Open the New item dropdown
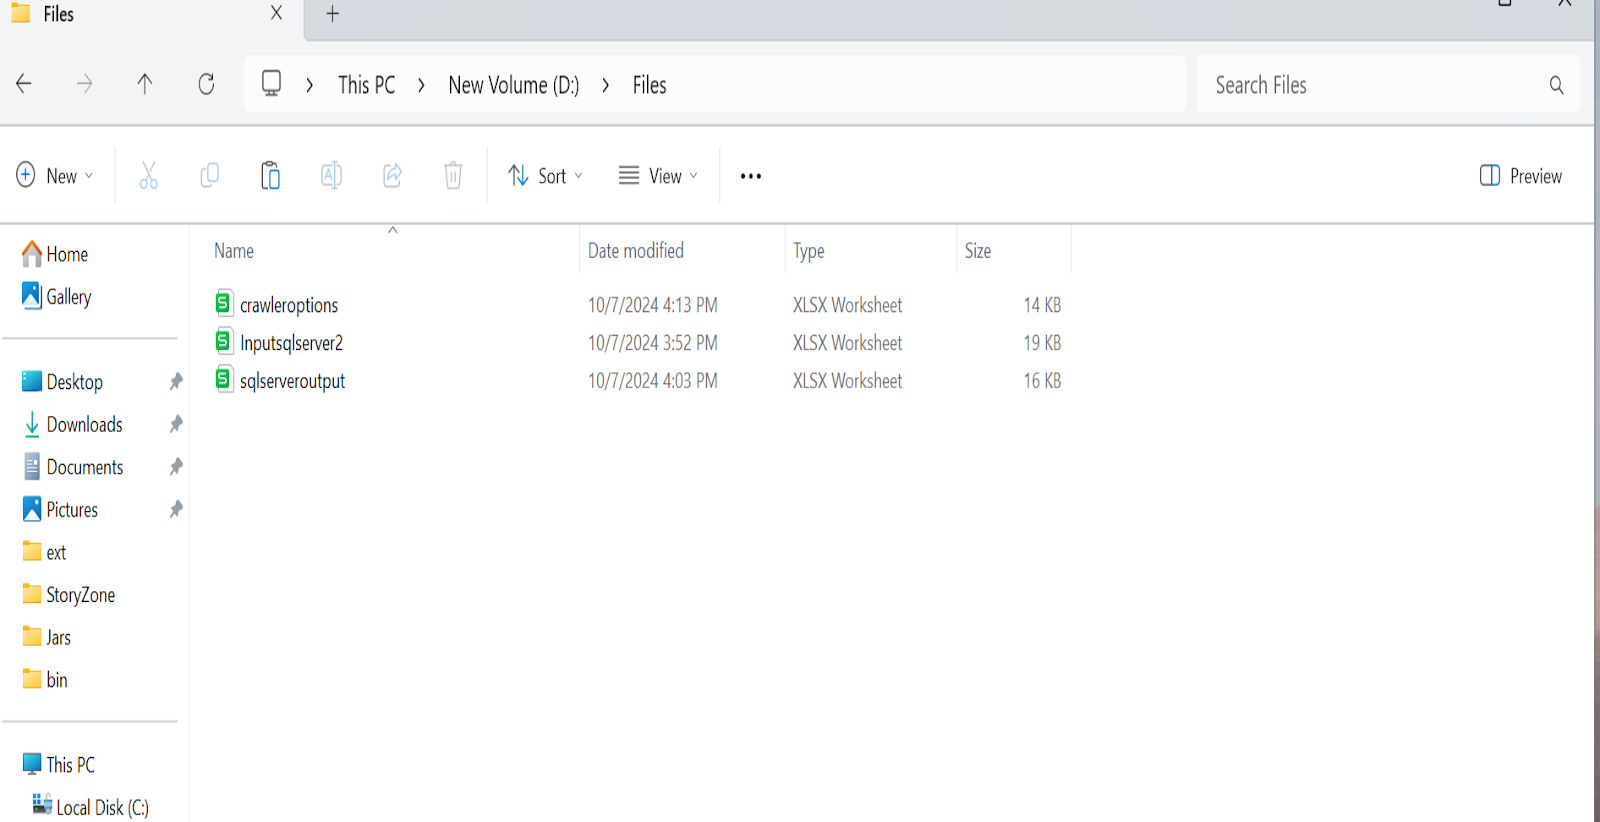The height and width of the screenshot is (822, 1600). click(55, 176)
